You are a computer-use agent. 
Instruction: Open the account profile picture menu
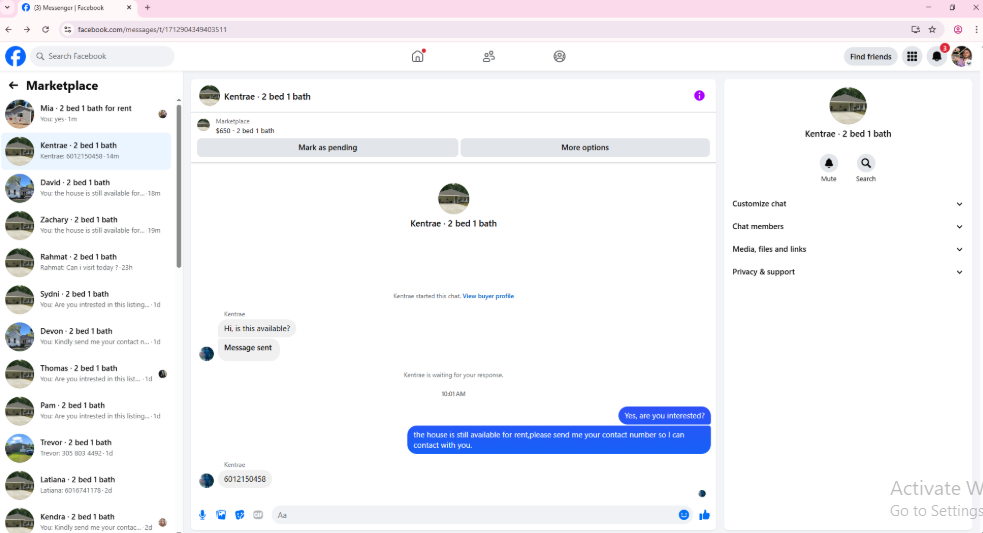[962, 56]
